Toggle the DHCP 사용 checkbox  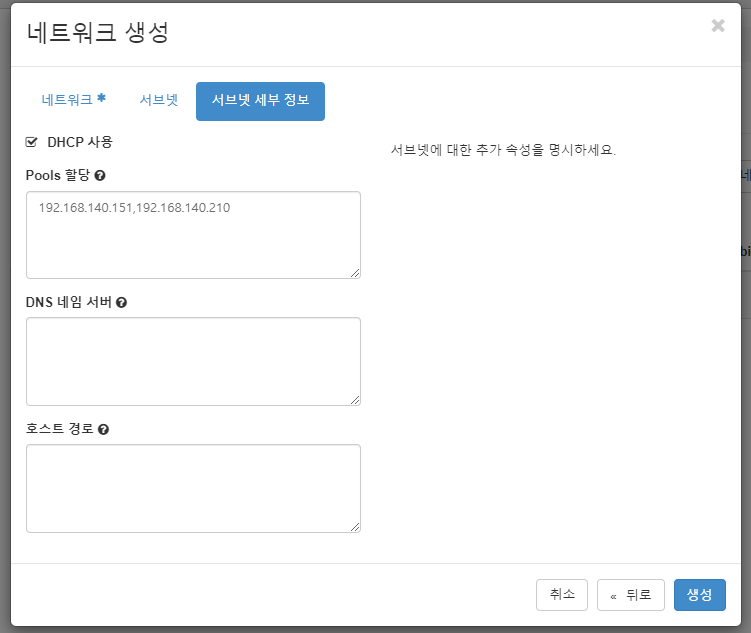pyautogui.click(x=31, y=142)
